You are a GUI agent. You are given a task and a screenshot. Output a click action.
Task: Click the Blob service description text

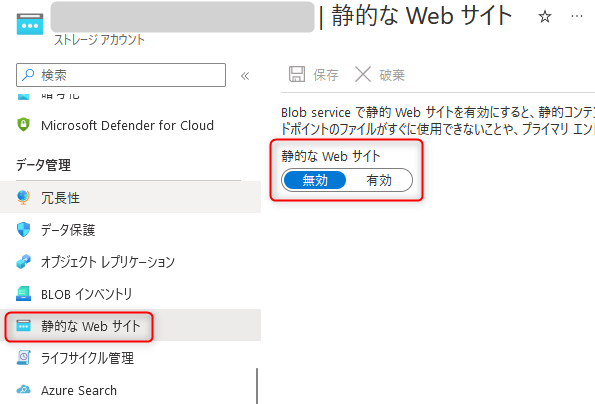pos(438,121)
